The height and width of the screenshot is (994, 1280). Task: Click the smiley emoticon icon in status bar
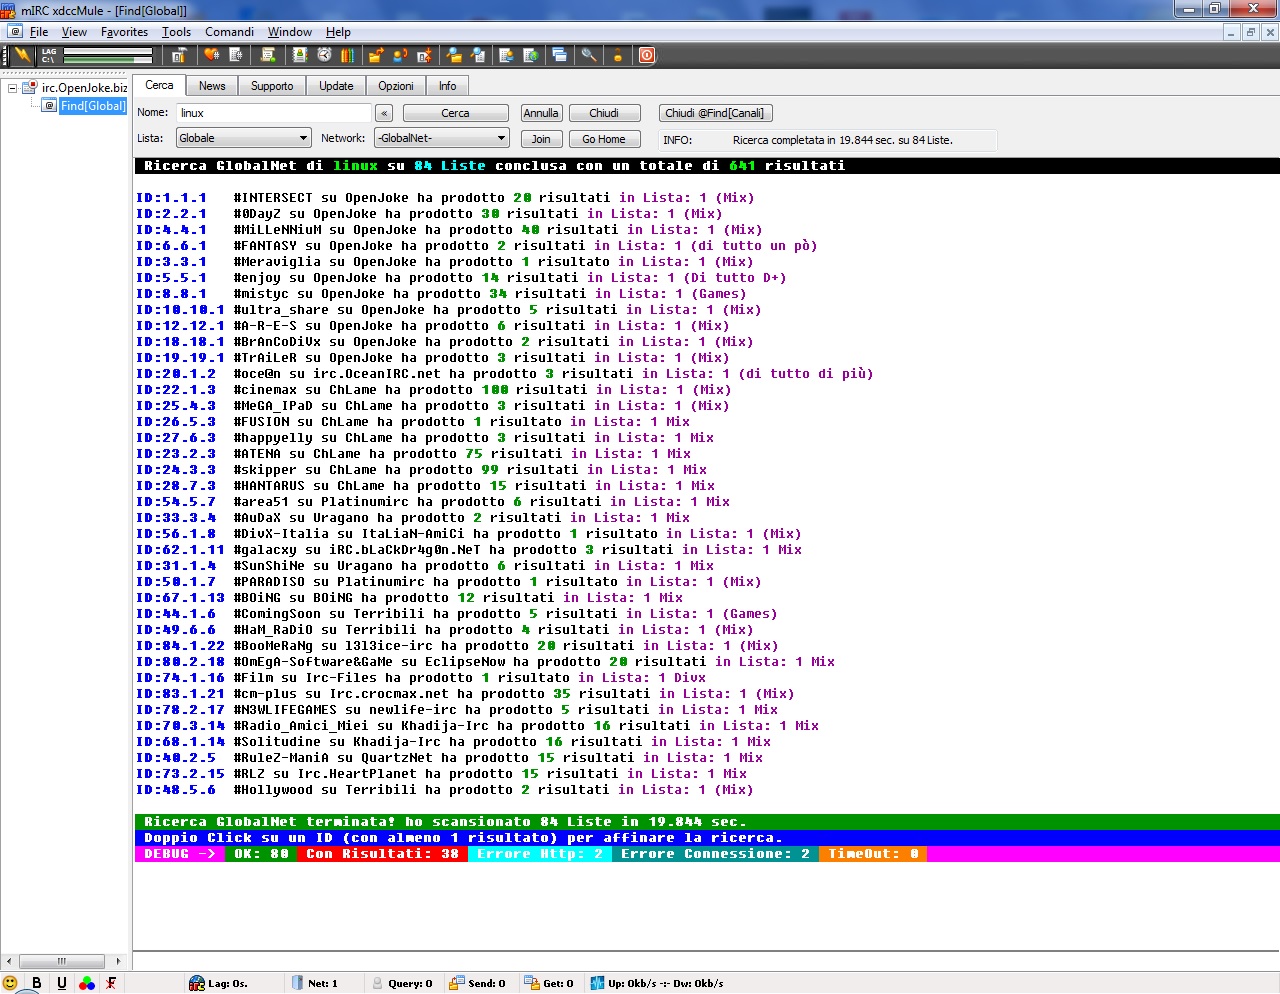pos(12,982)
